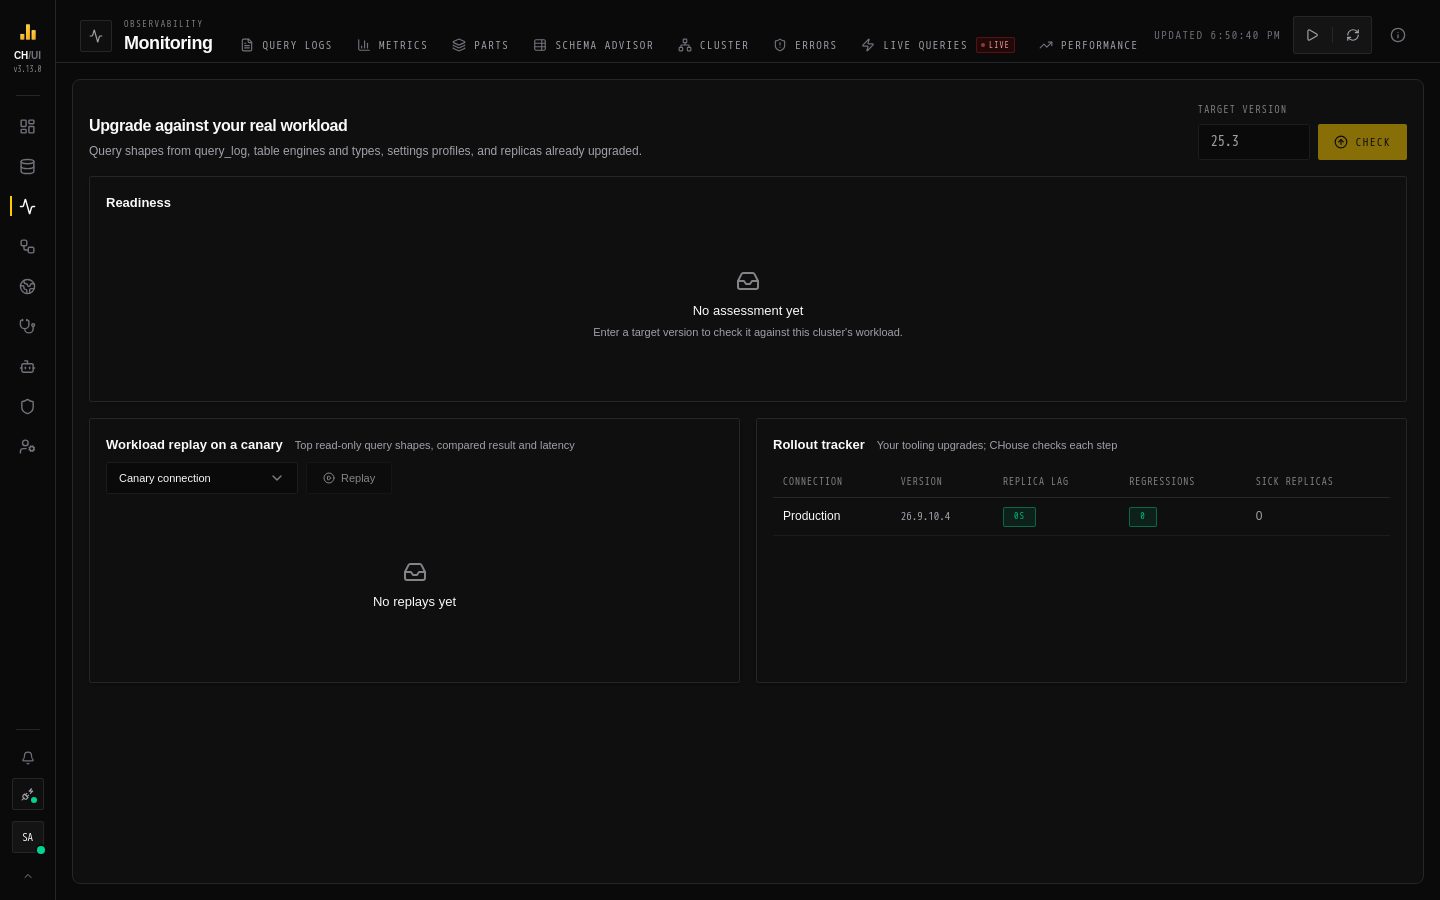
Task: Click the Replica Lag column header
Action: click(1035, 482)
